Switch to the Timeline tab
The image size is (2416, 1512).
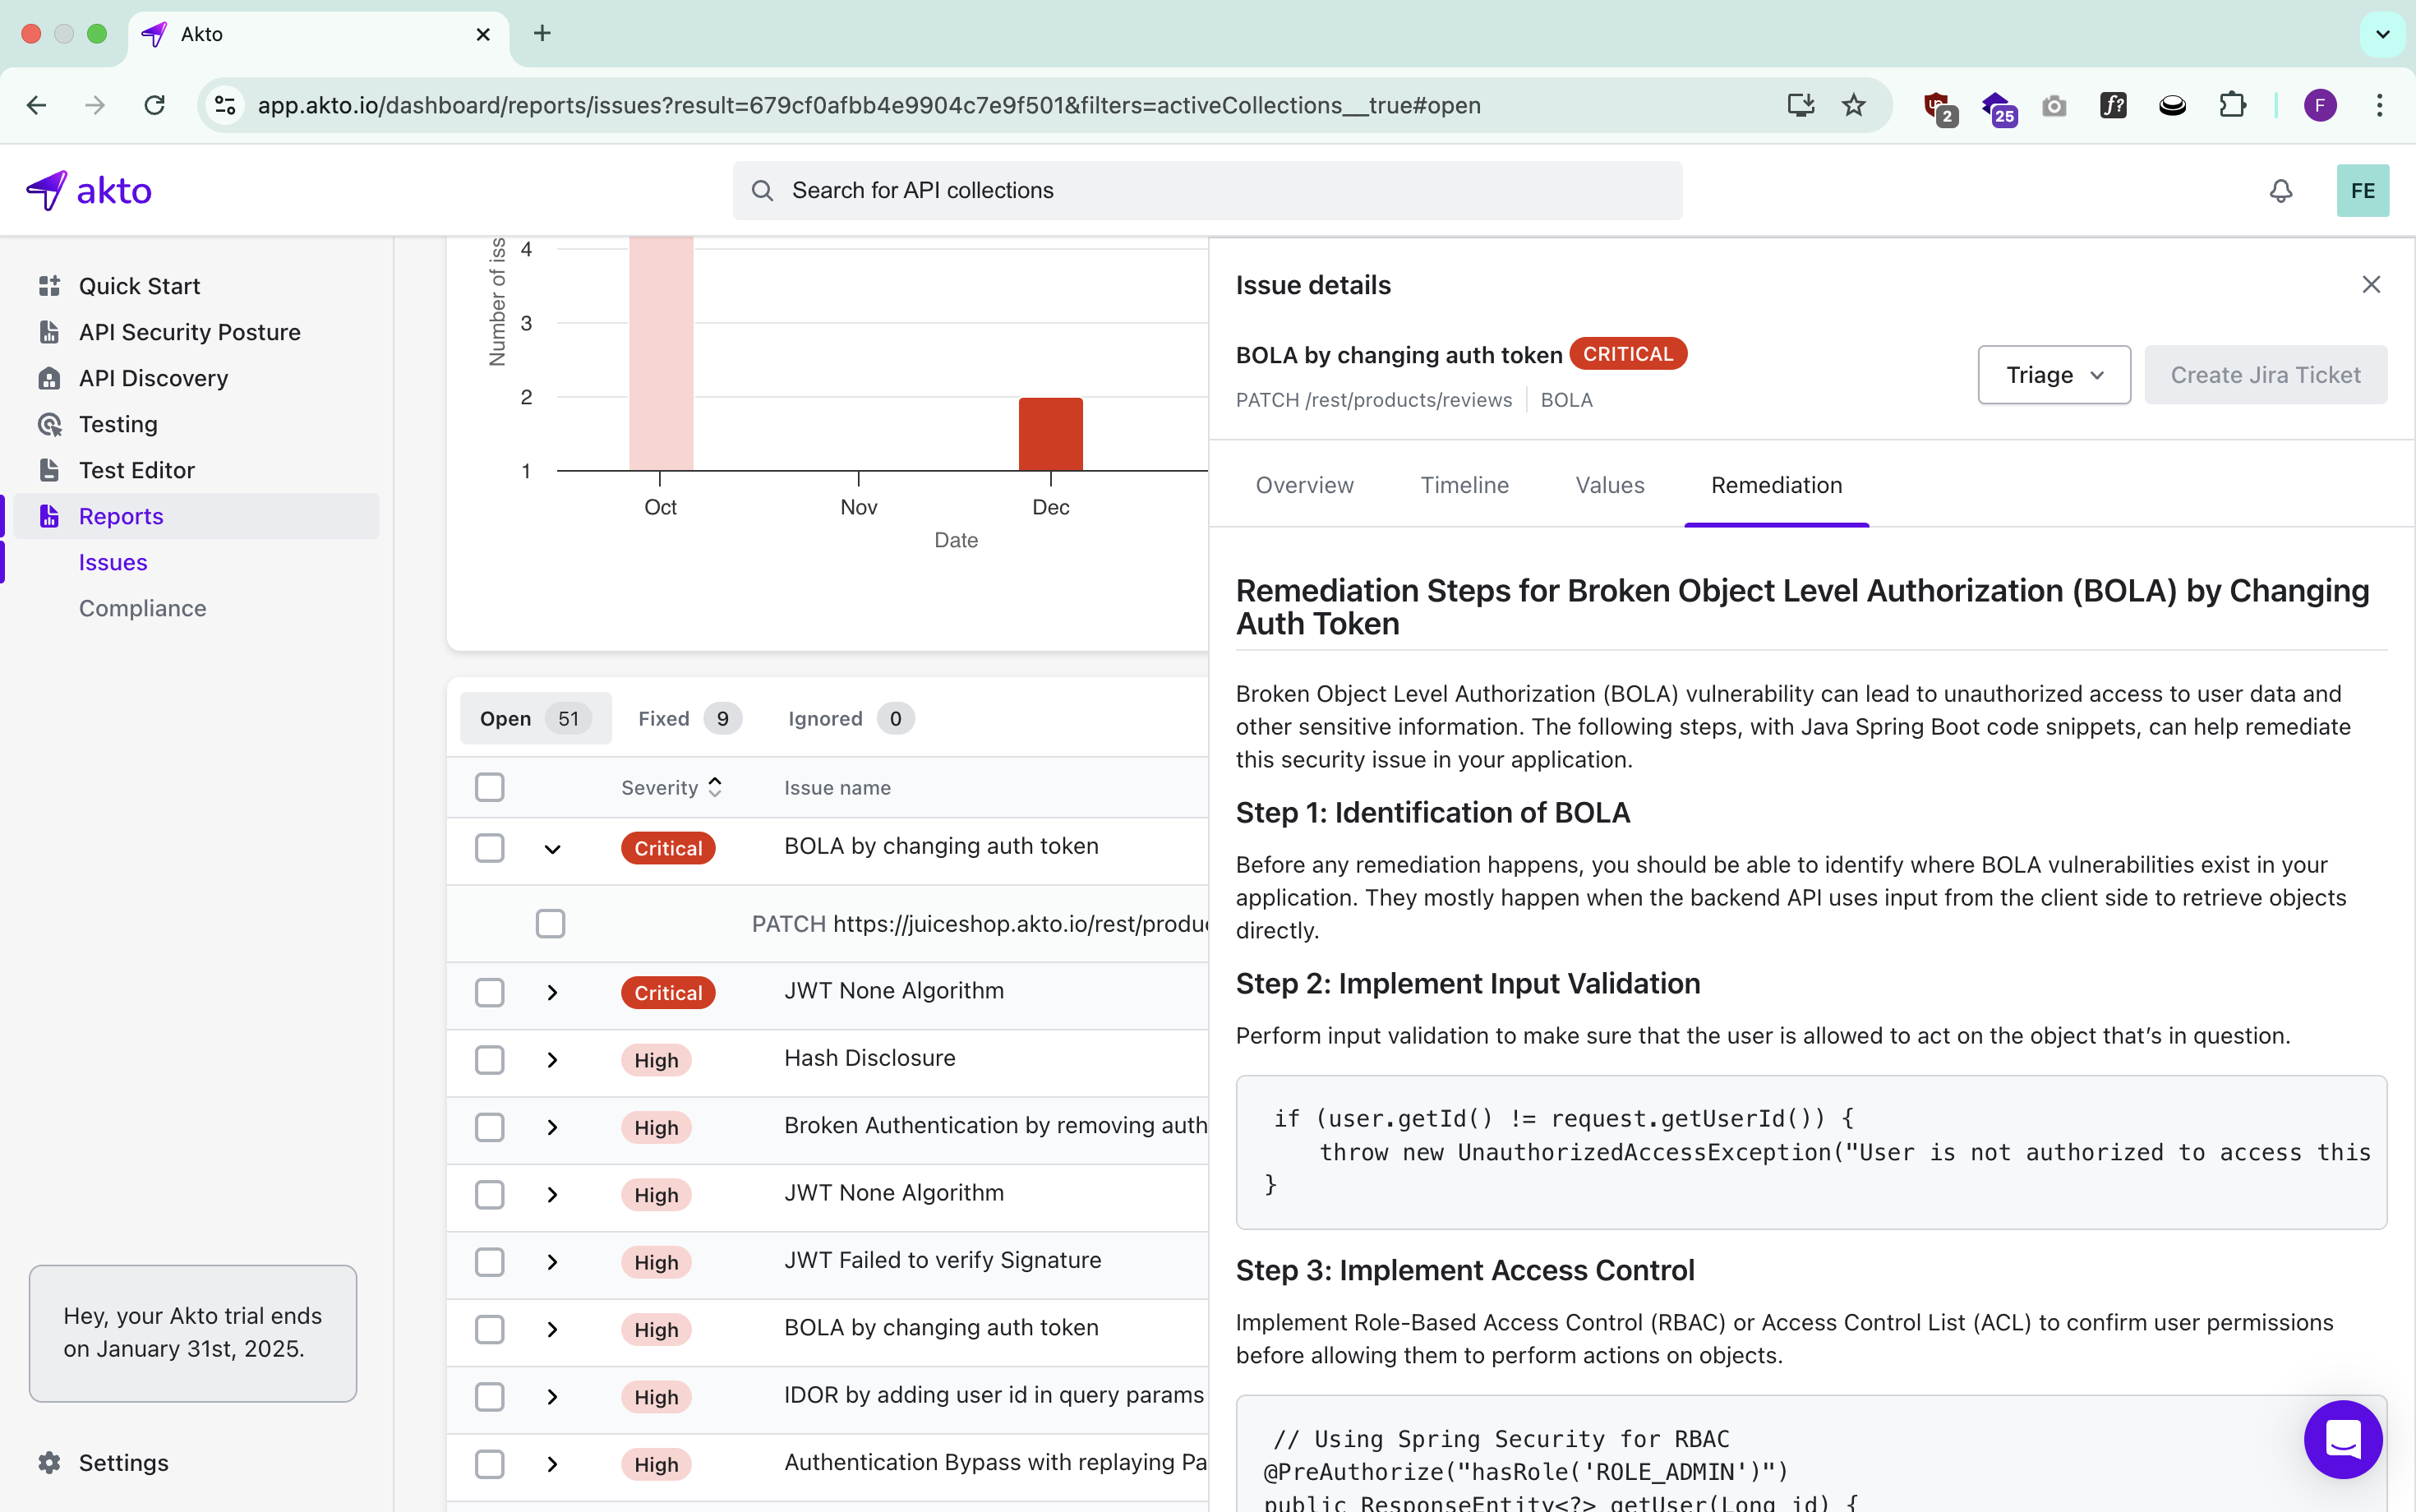[1464, 485]
